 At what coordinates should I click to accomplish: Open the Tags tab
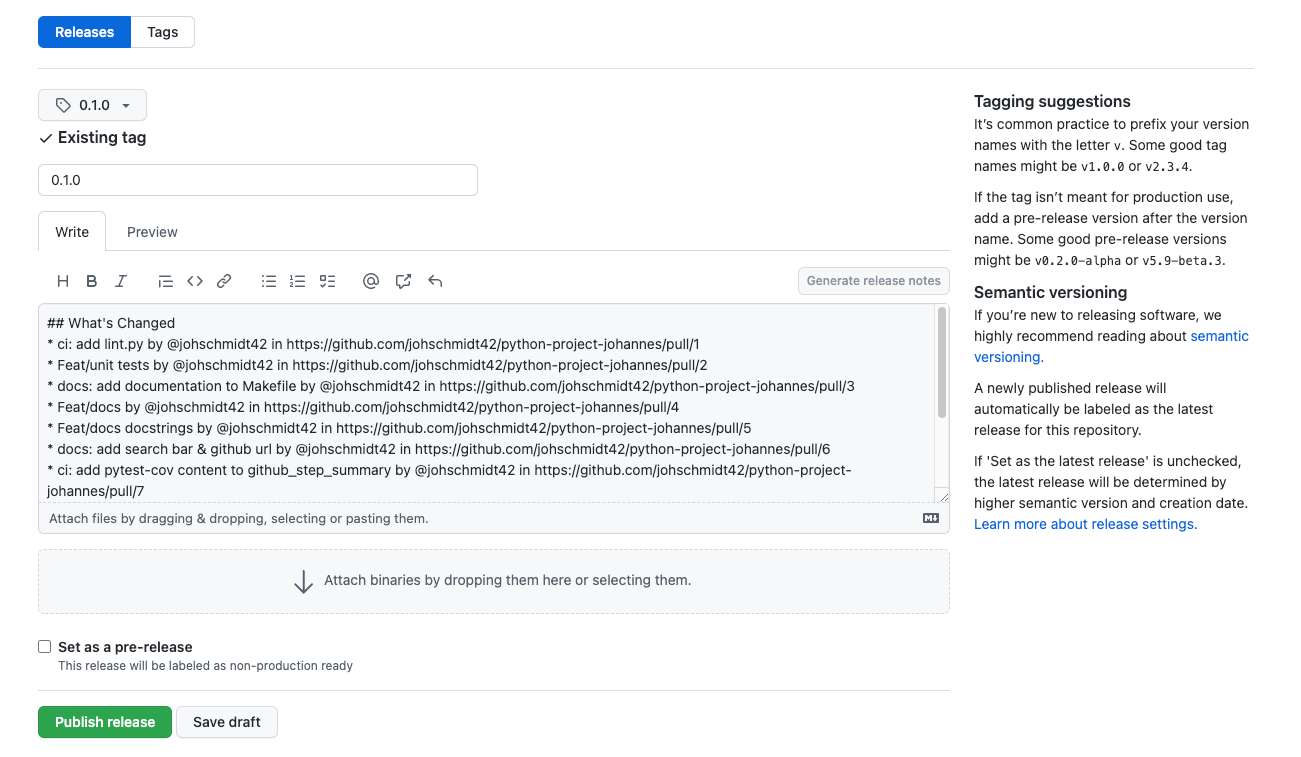[163, 32]
